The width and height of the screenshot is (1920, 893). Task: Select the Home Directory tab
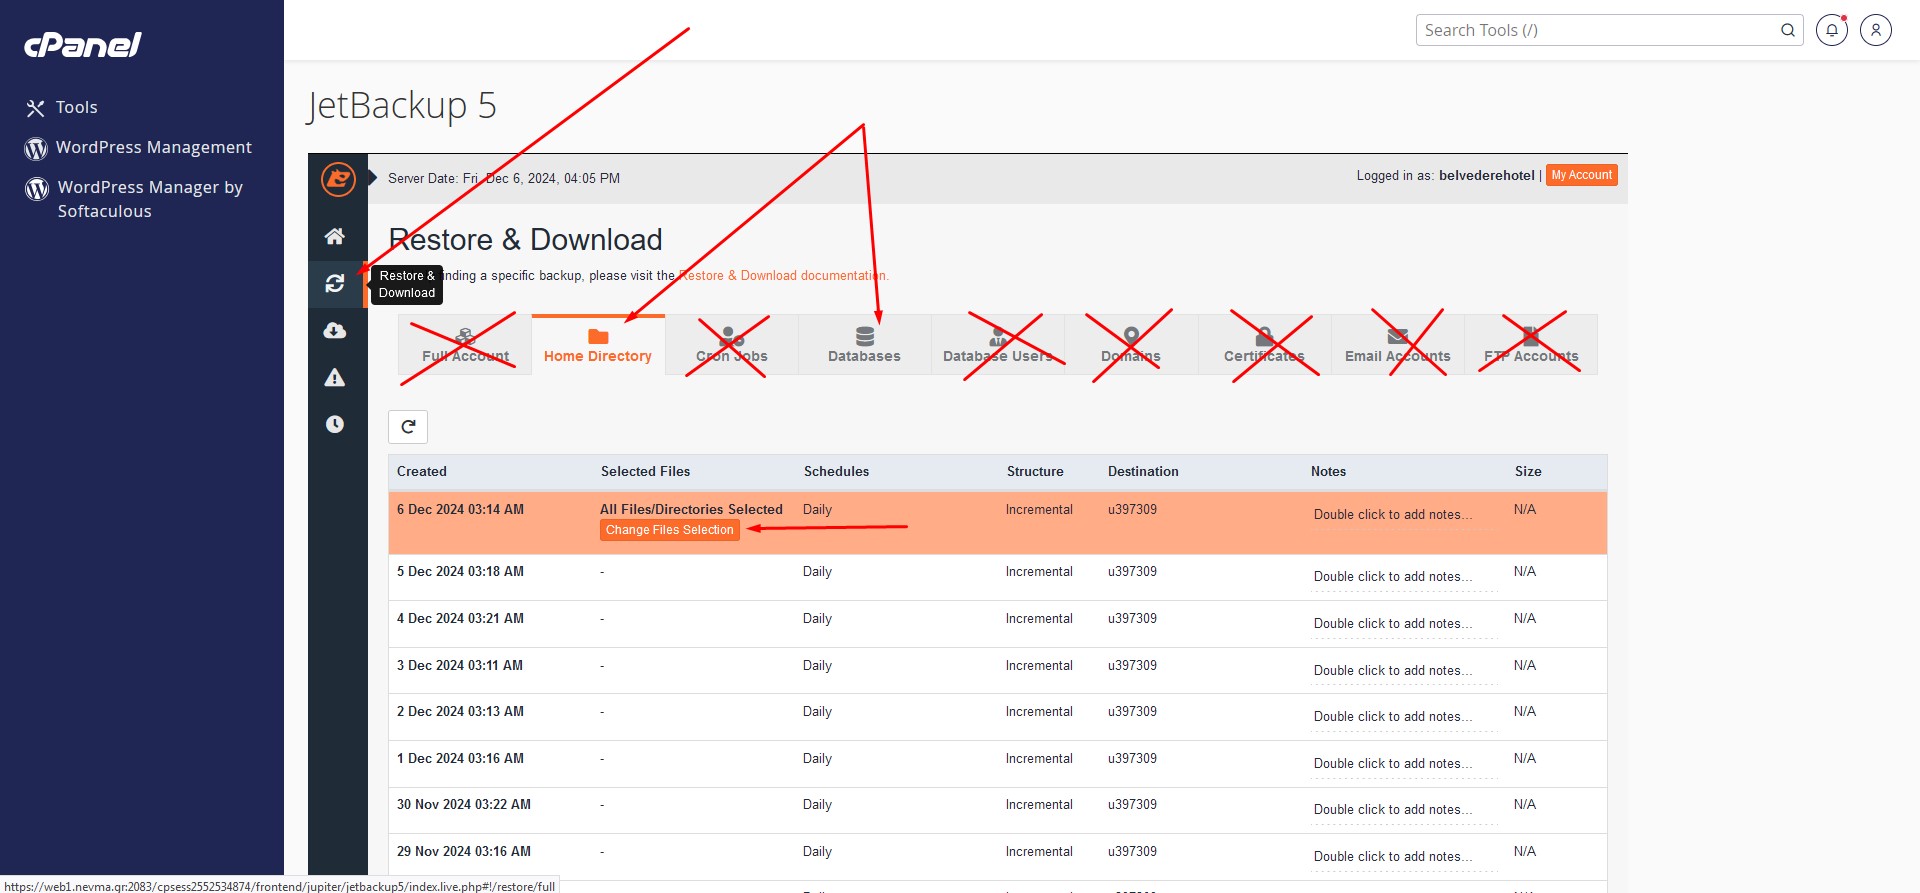(598, 345)
